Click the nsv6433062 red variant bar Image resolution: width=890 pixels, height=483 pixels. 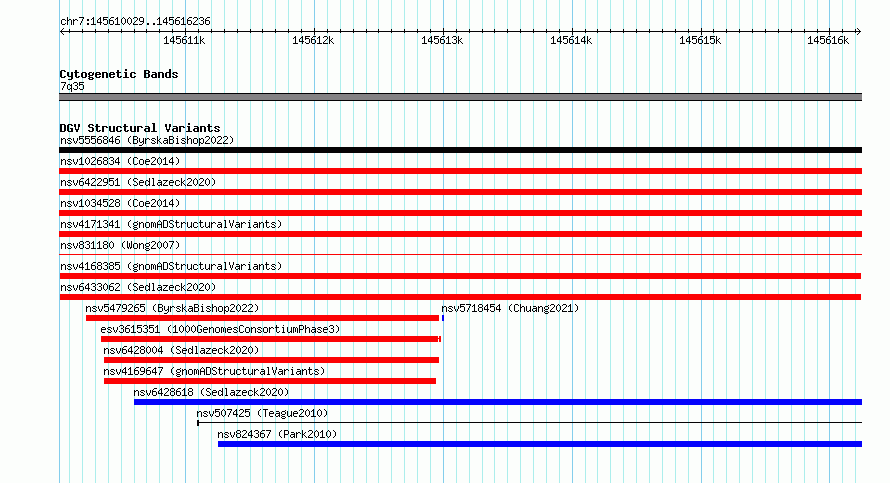pyautogui.click(x=460, y=297)
